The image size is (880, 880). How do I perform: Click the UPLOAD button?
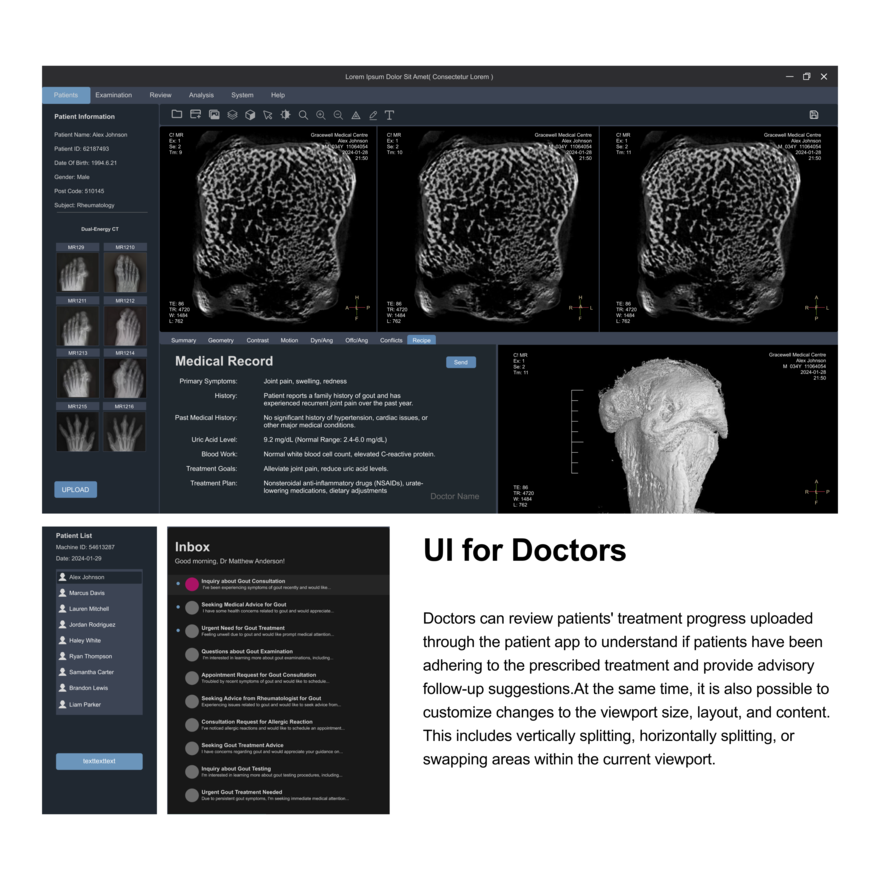pyautogui.click(x=75, y=489)
